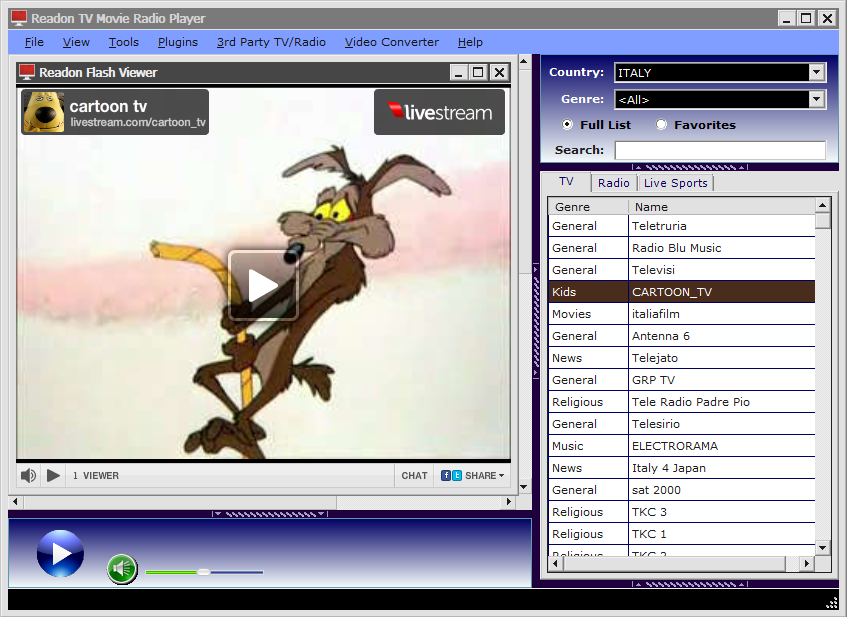Screen dimensions: 847x617
Task: Maximize the Readon Flash Viewer window
Action: [478, 72]
